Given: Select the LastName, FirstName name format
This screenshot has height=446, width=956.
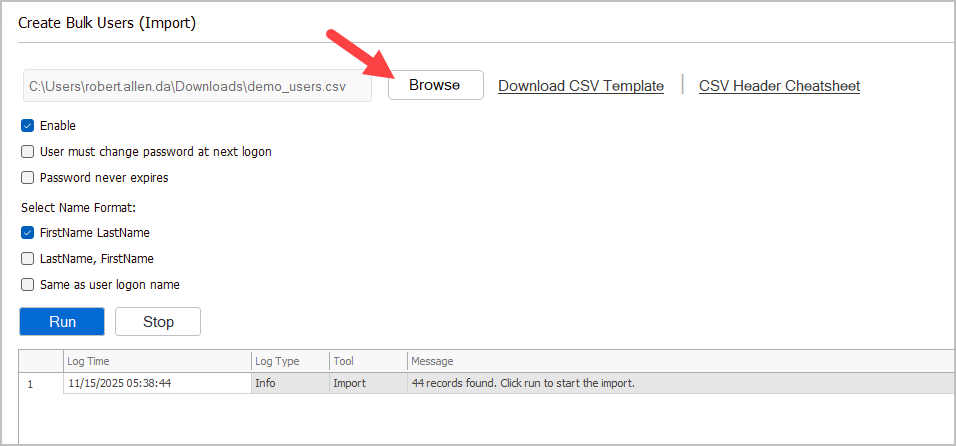Looking at the screenshot, I should [x=28, y=259].
